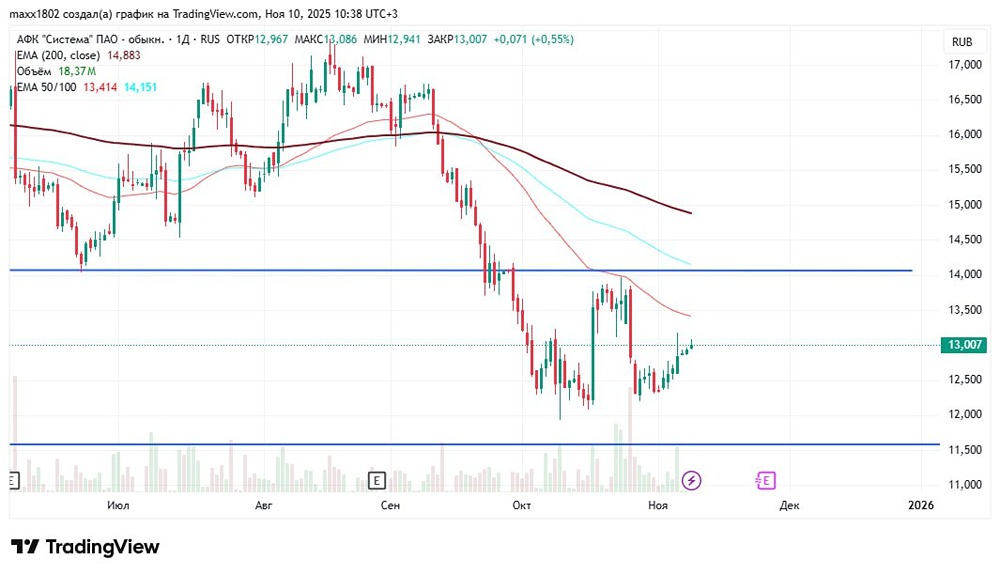Screen dimensions: 1000x575
Task: Click the E marker at the left edge
Action: point(12,481)
